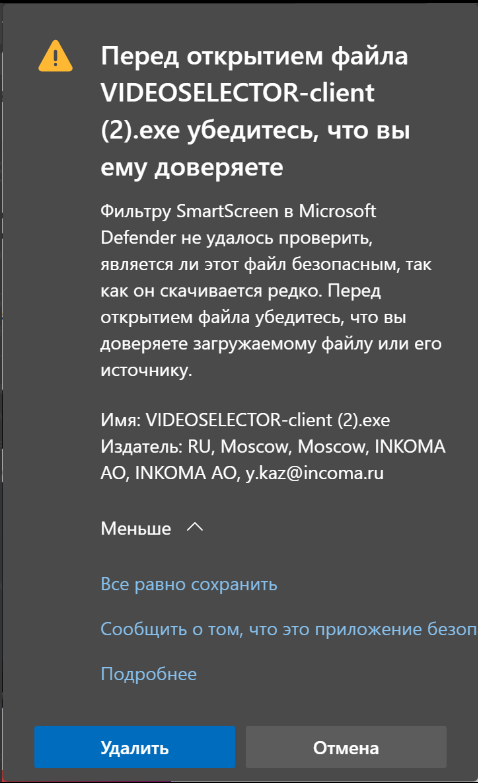Click the yellow warning triangle icon

pos(55,56)
